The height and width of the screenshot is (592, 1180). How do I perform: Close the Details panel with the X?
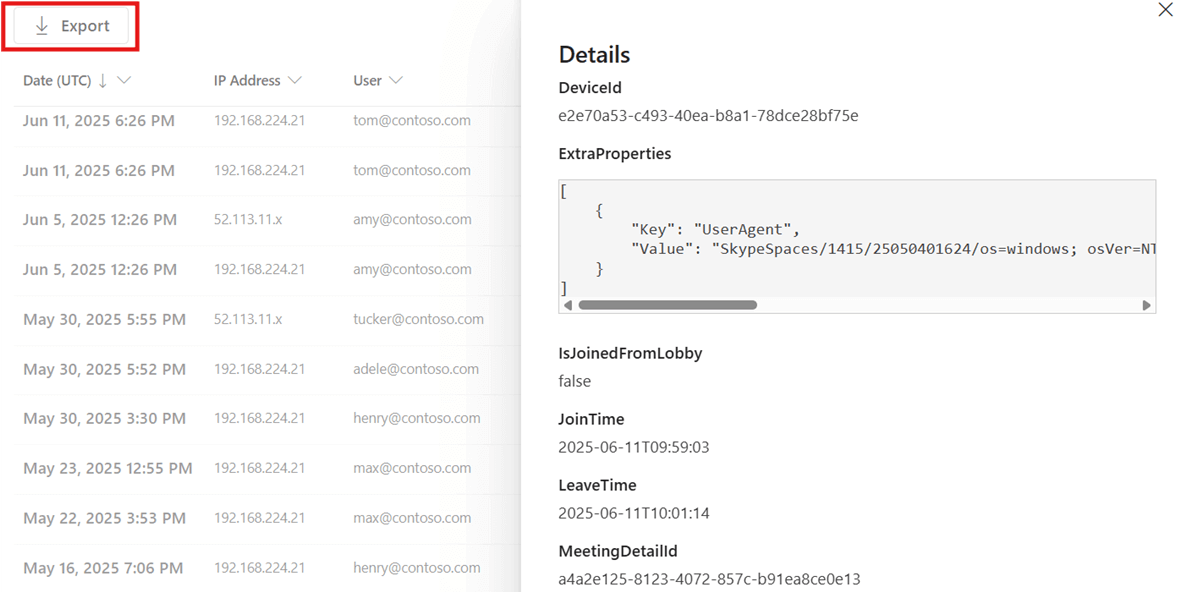[1164, 10]
